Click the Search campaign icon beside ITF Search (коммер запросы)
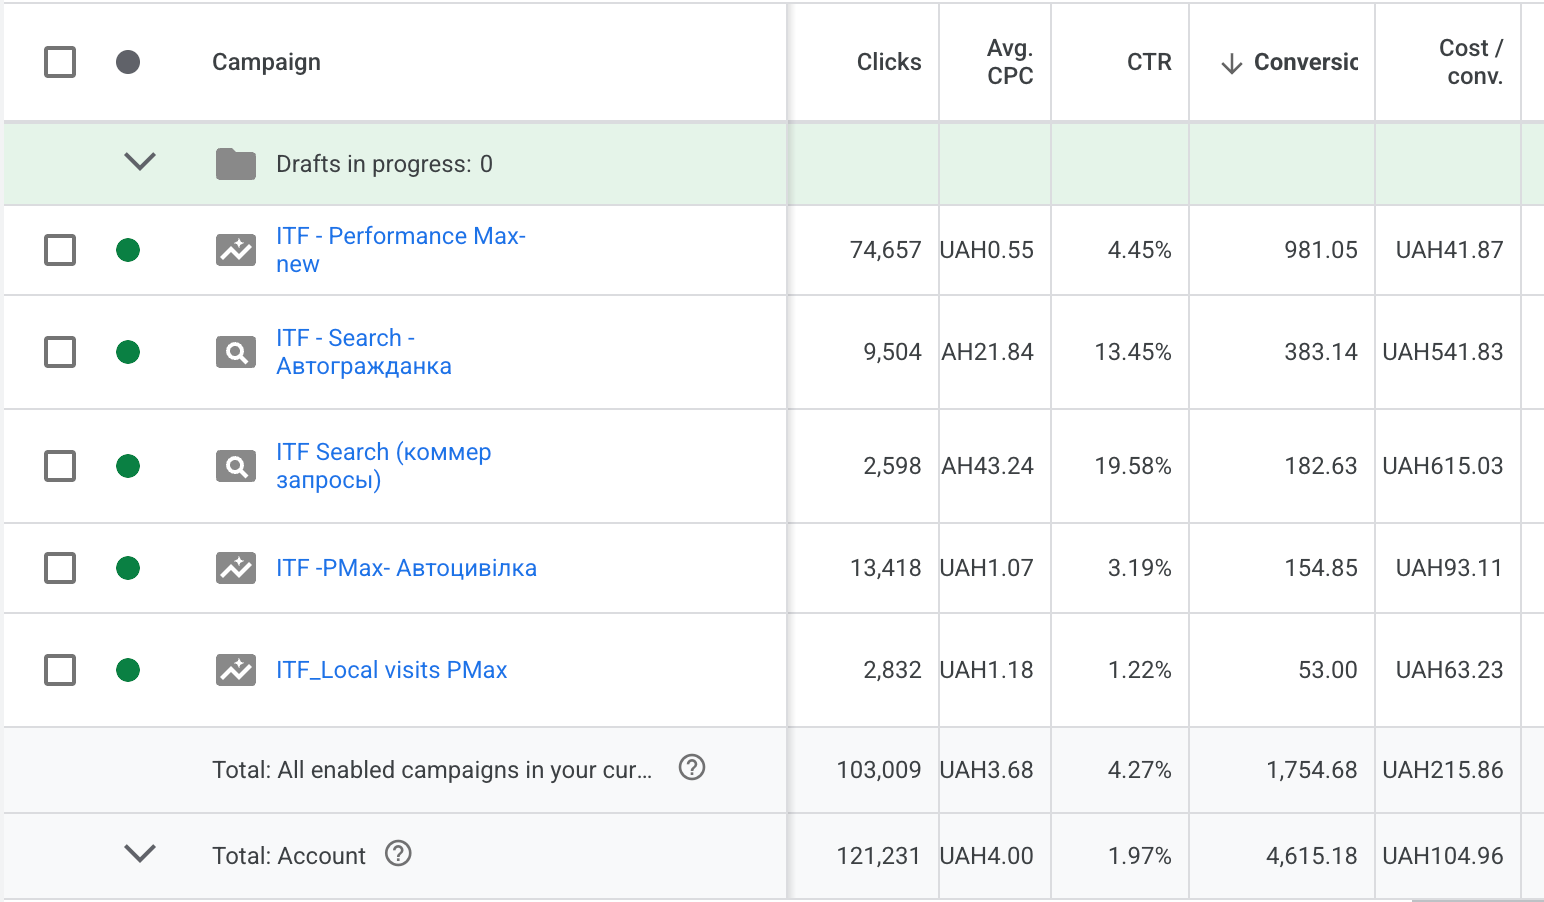 pyautogui.click(x=236, y=466)
